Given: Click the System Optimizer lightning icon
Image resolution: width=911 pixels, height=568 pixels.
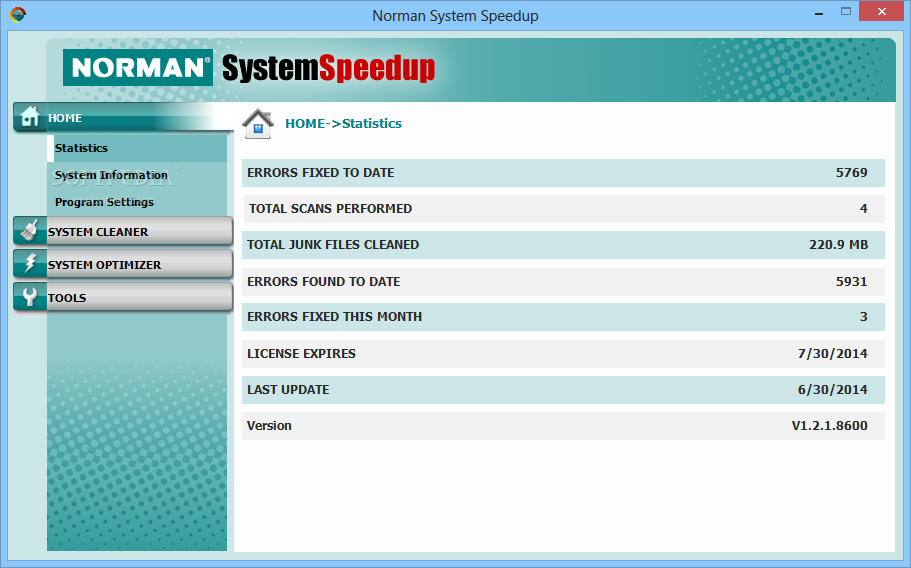Looking at the screenshot, I should 30,264.
